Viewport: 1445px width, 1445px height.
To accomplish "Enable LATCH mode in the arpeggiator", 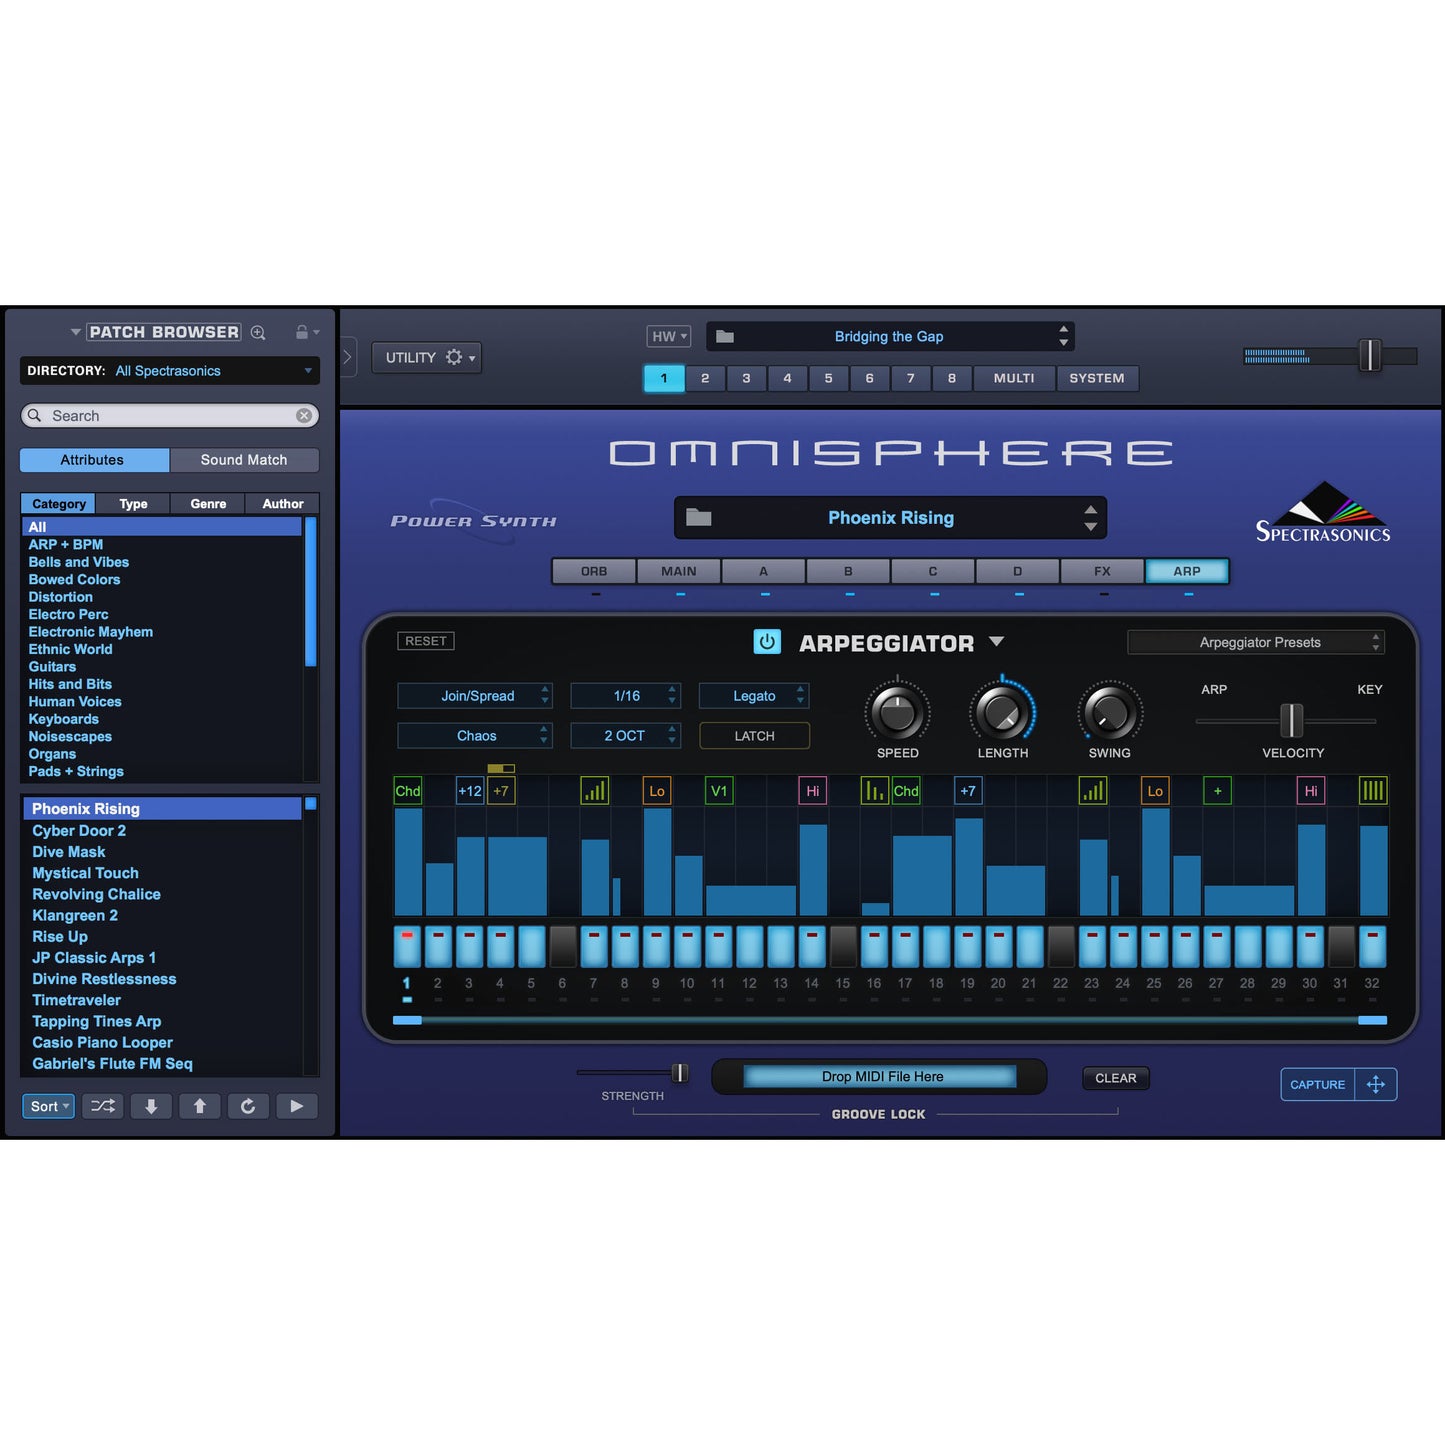I will [x=754, y=735].
